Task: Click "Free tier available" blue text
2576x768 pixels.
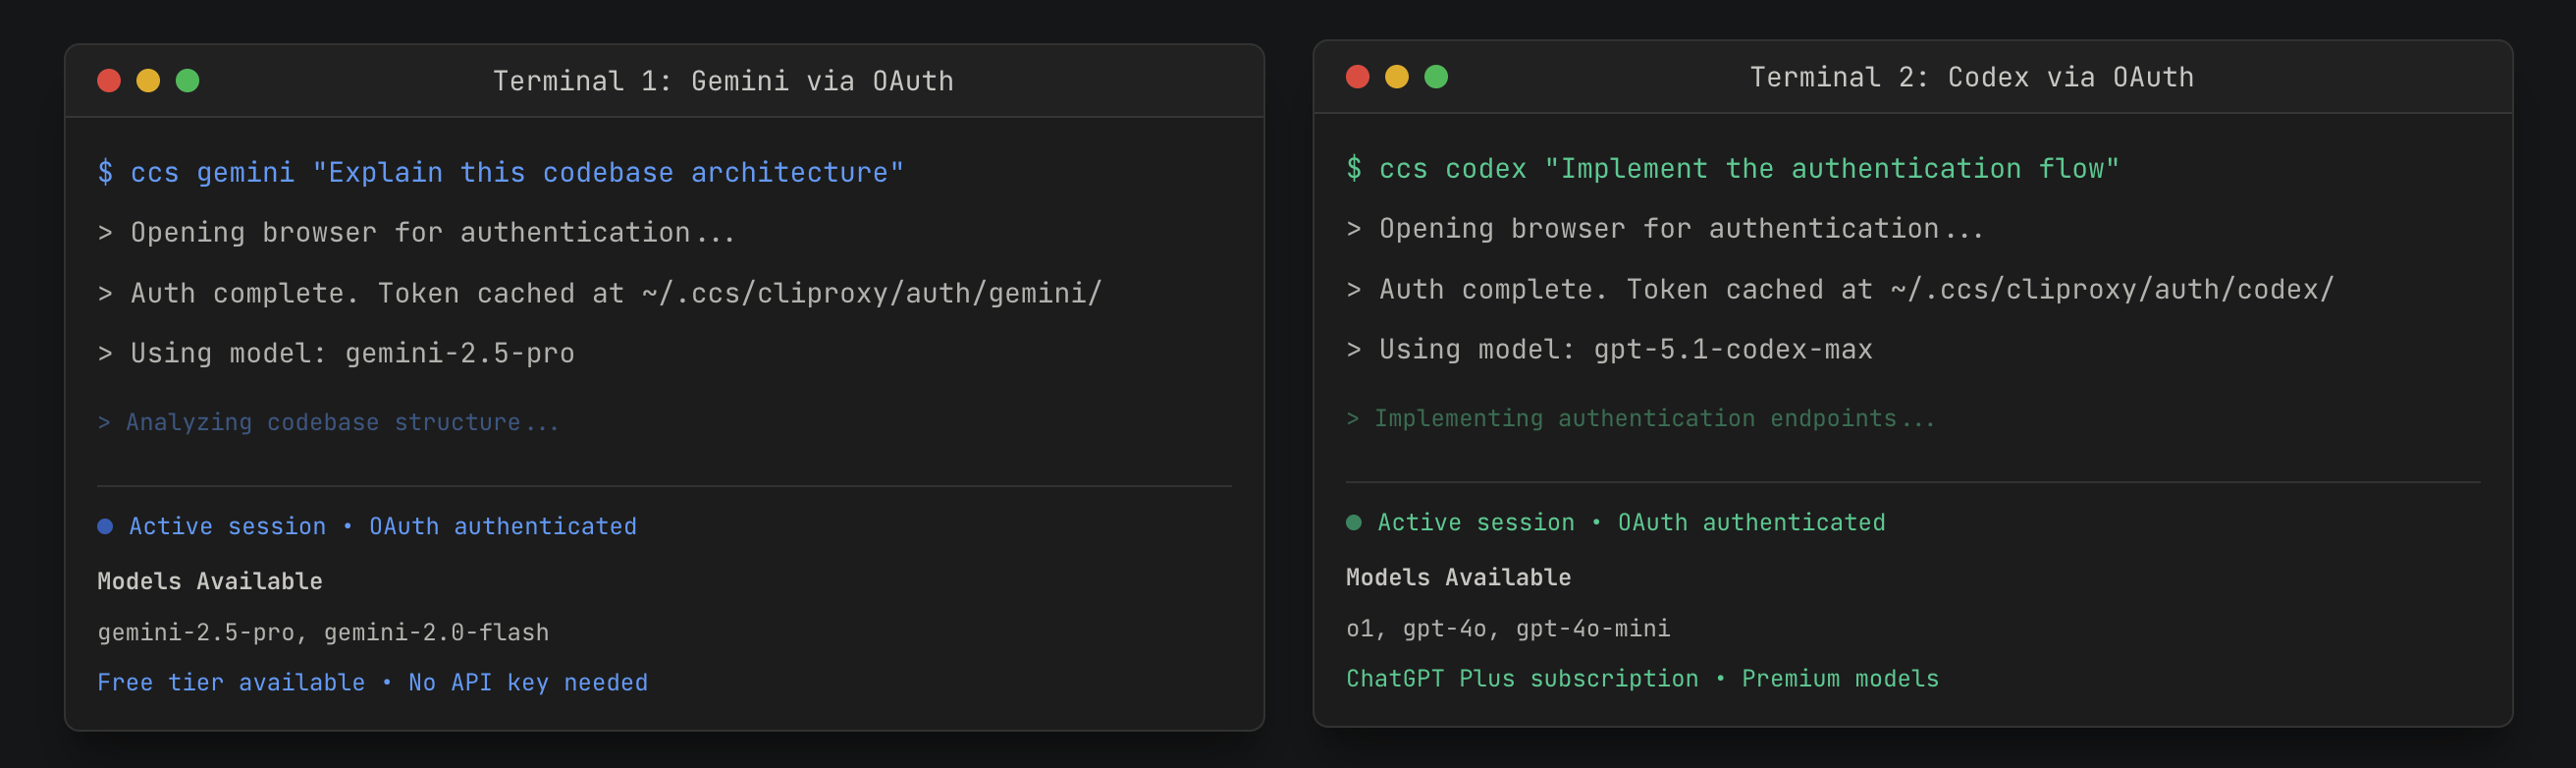Action: click(x=231, y=682)
